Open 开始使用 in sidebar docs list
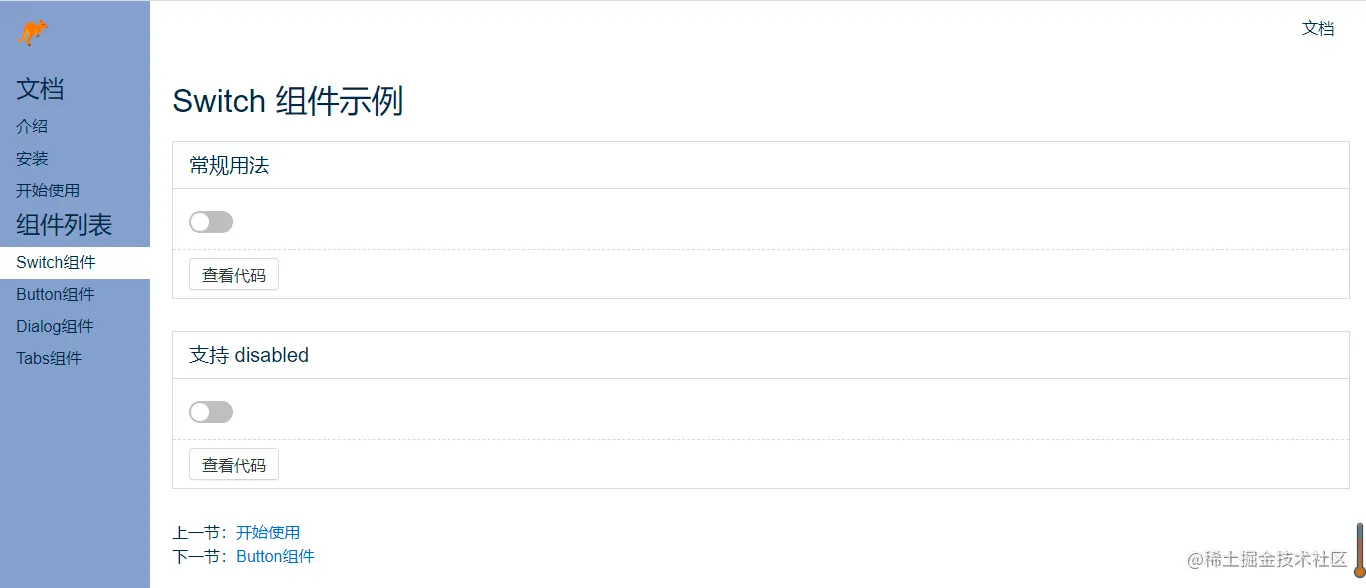The height and width of the screenshot is (588, 1366). click(x=48, y=191)
